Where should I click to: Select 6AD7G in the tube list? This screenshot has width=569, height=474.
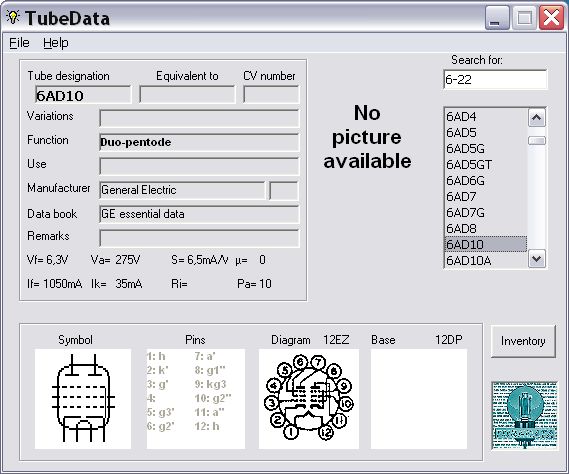tap(486, 212)
